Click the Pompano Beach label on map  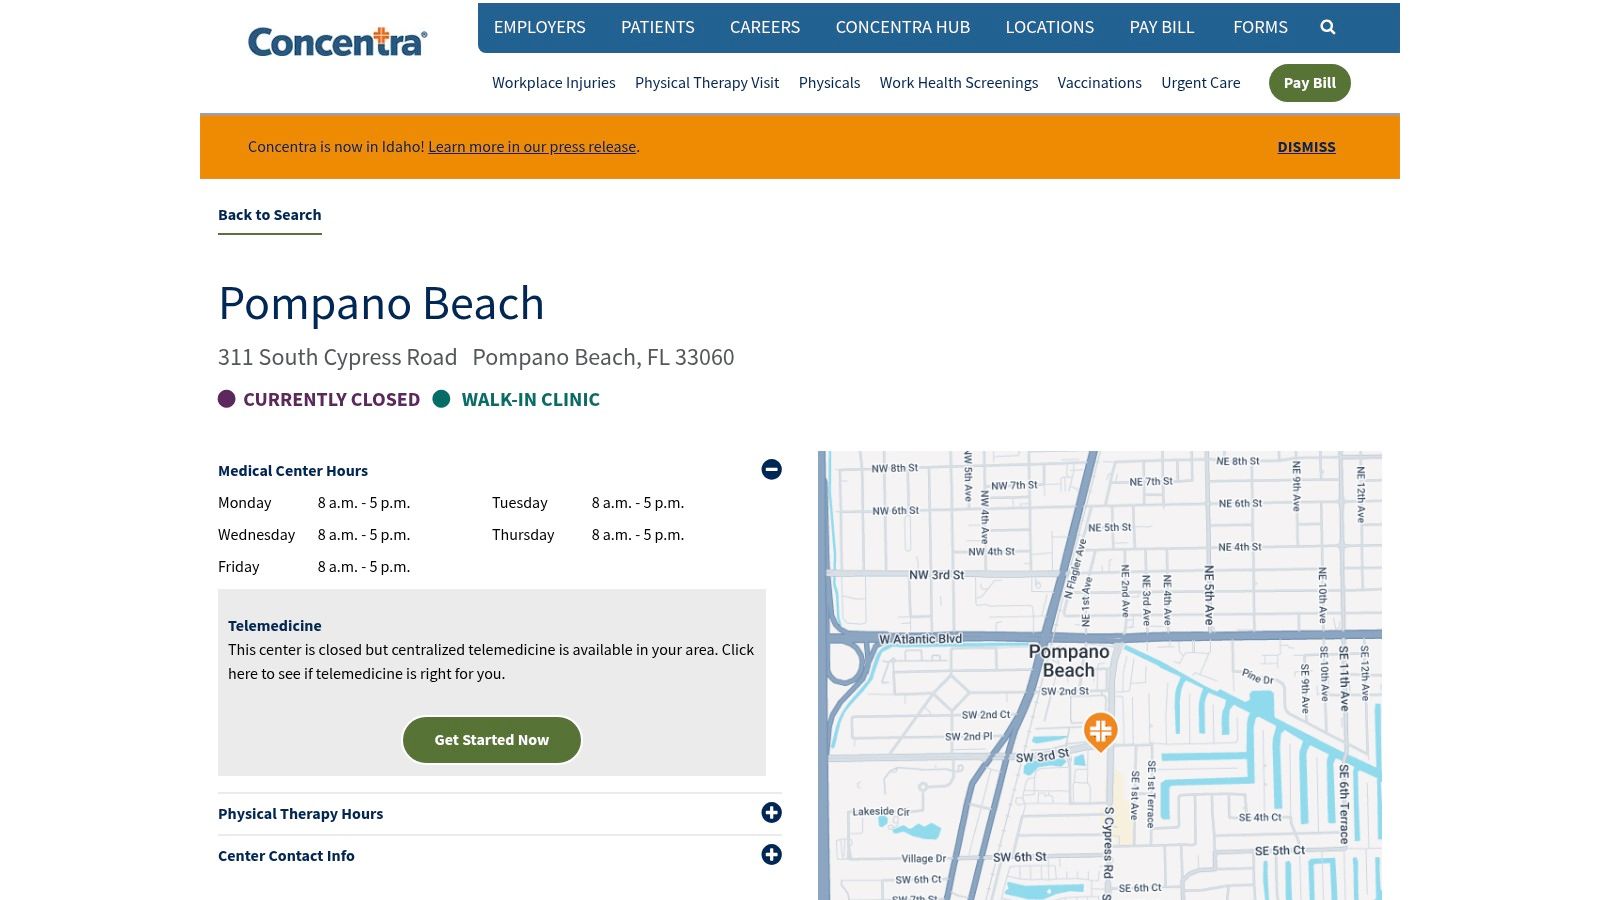pyautogui.click(x=1069, y=661)
